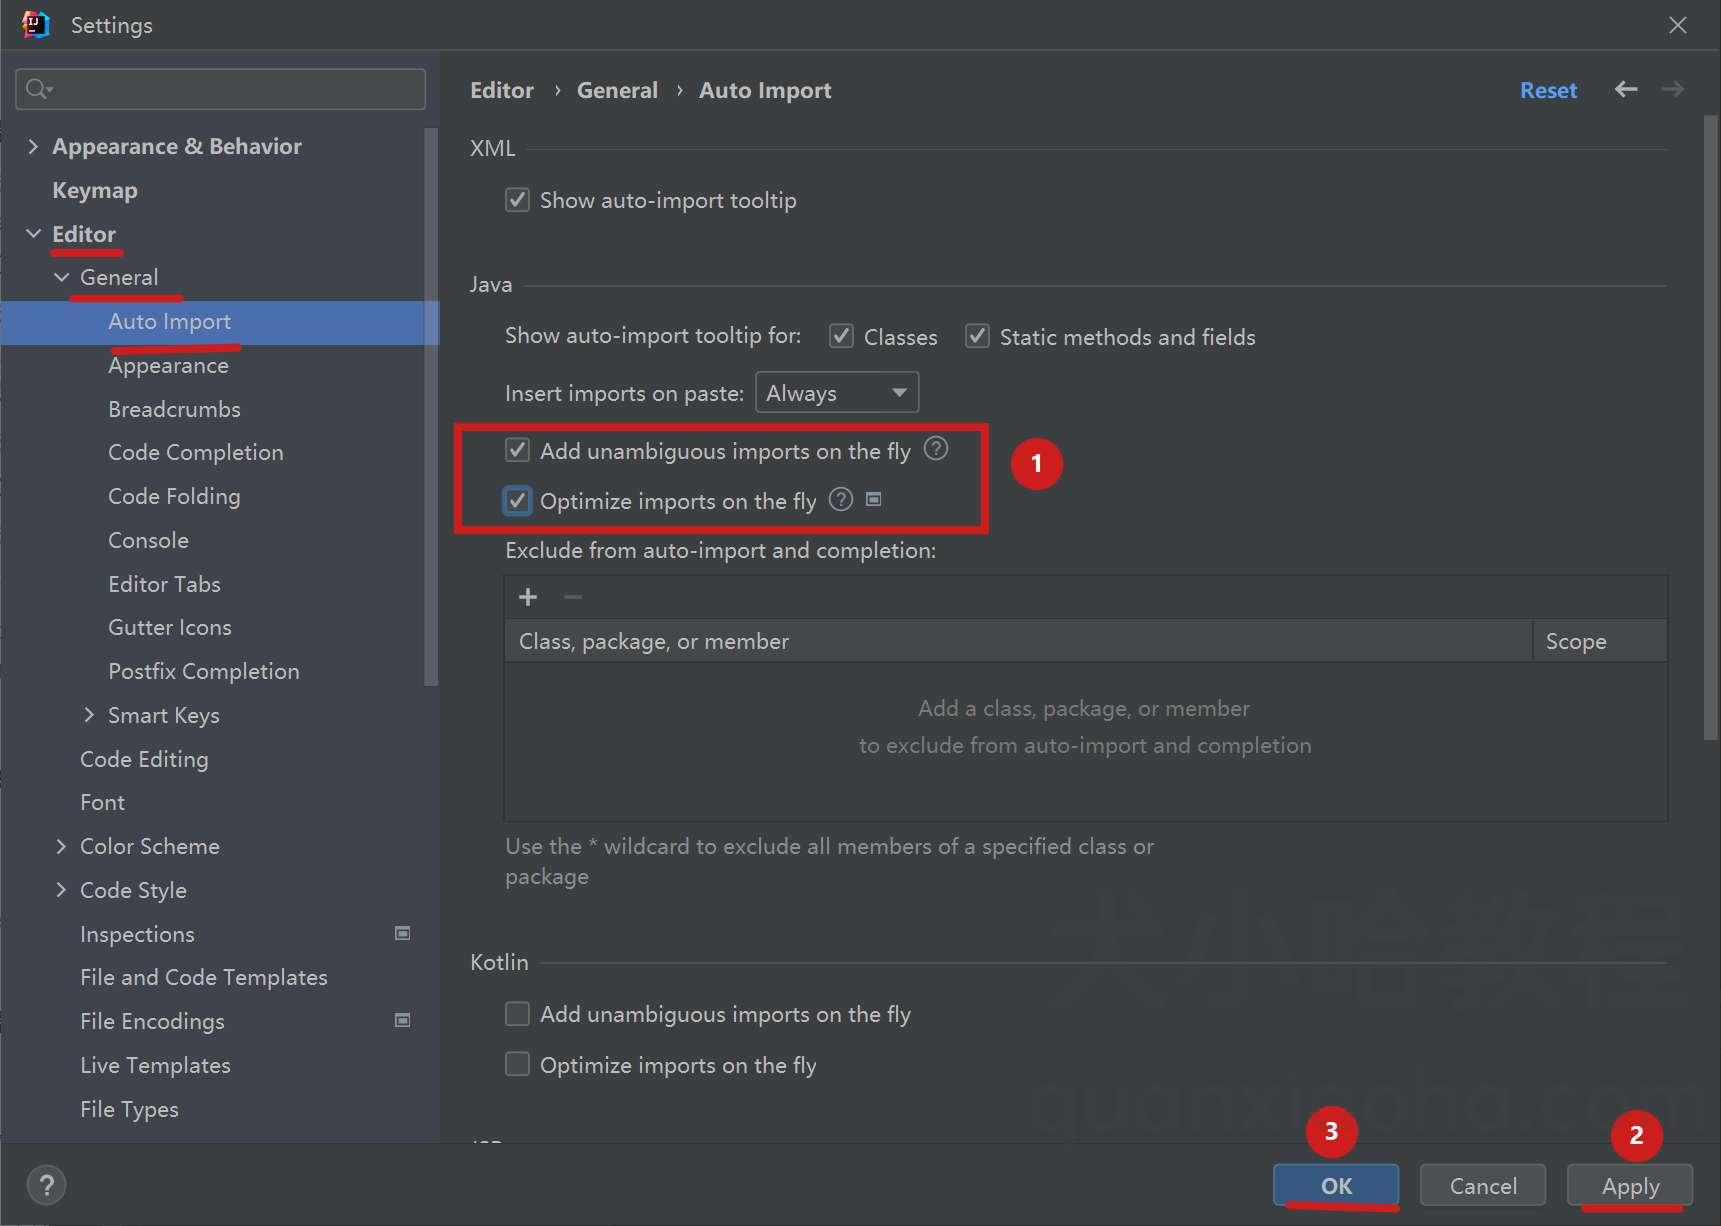The image size is (1721, 1226).
Task: Click the search magnifier icon
Action: 38,89
